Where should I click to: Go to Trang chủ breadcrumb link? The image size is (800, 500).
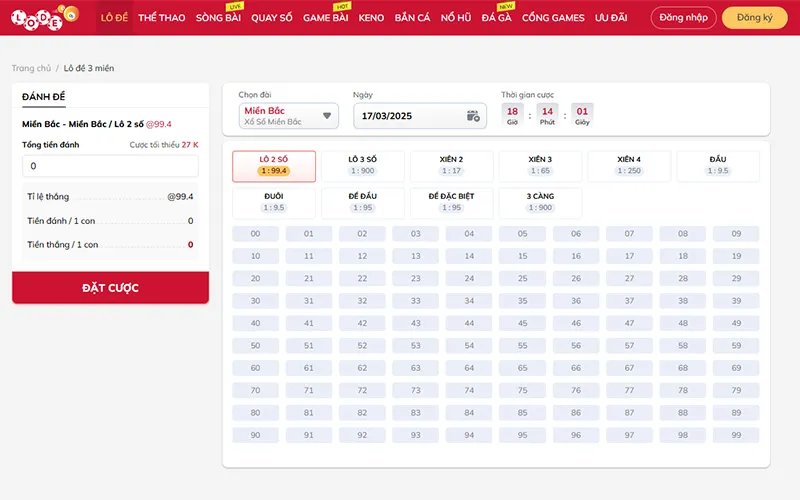pyautogui.click(x=31, y=68)
